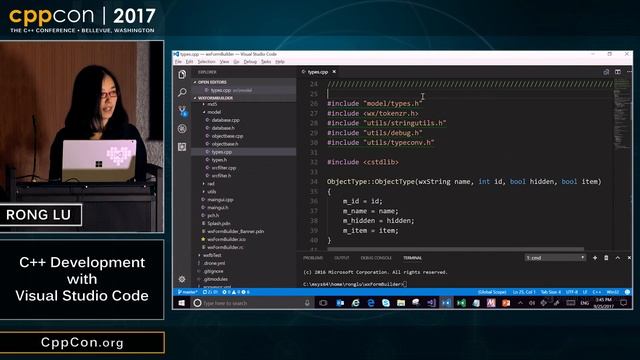Open the View menu
640x360 pixels.
pyautogui.click(x=224, y=62)
